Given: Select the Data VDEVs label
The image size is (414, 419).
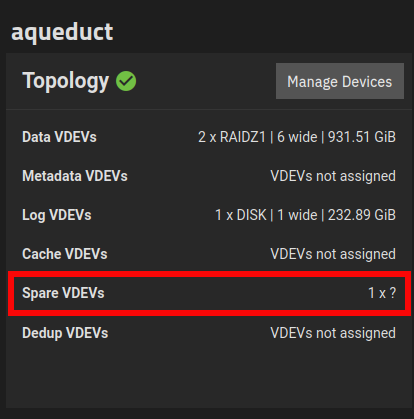Looking at the screenshot, I should [x=59, y=137].
